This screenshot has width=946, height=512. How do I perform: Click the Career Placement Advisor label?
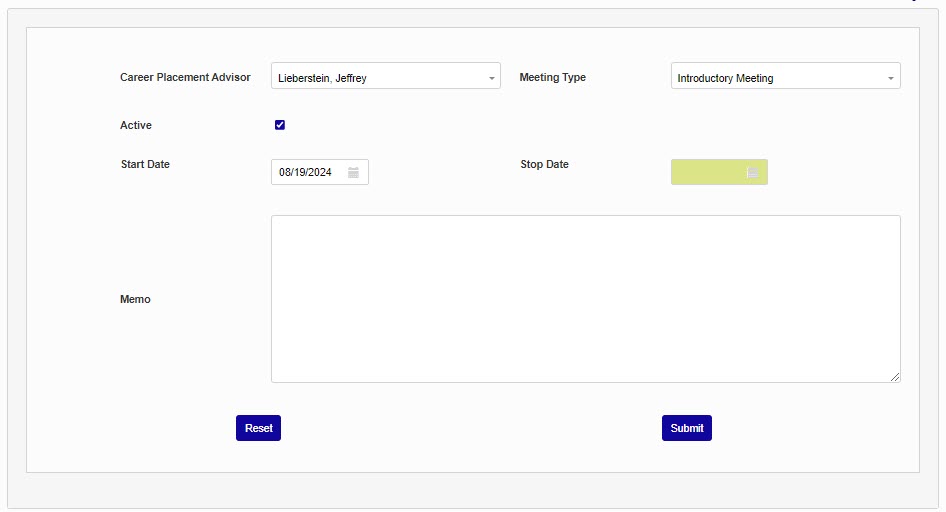point(185,77)
